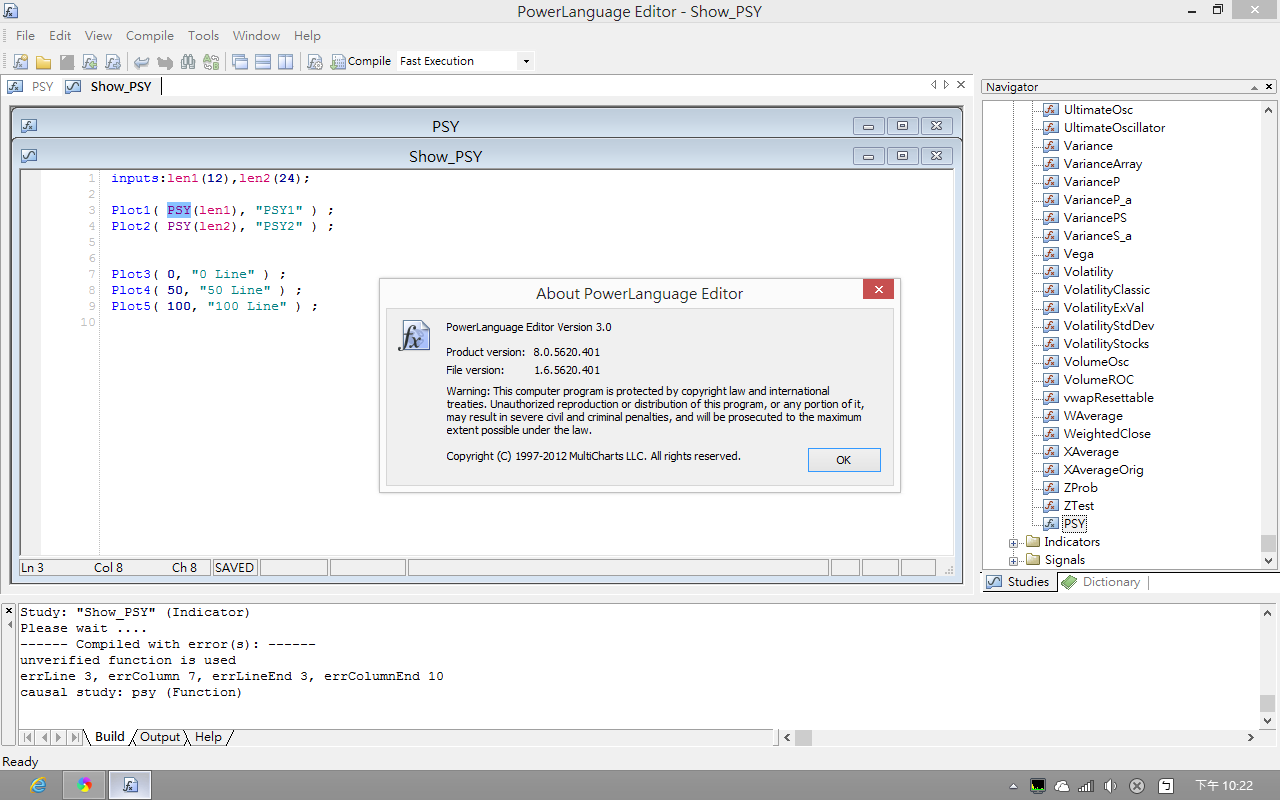Select VolatilityStocks in the Navigator tree
Viewport: 1280px width, 800px height.
tap(1106, 344)
